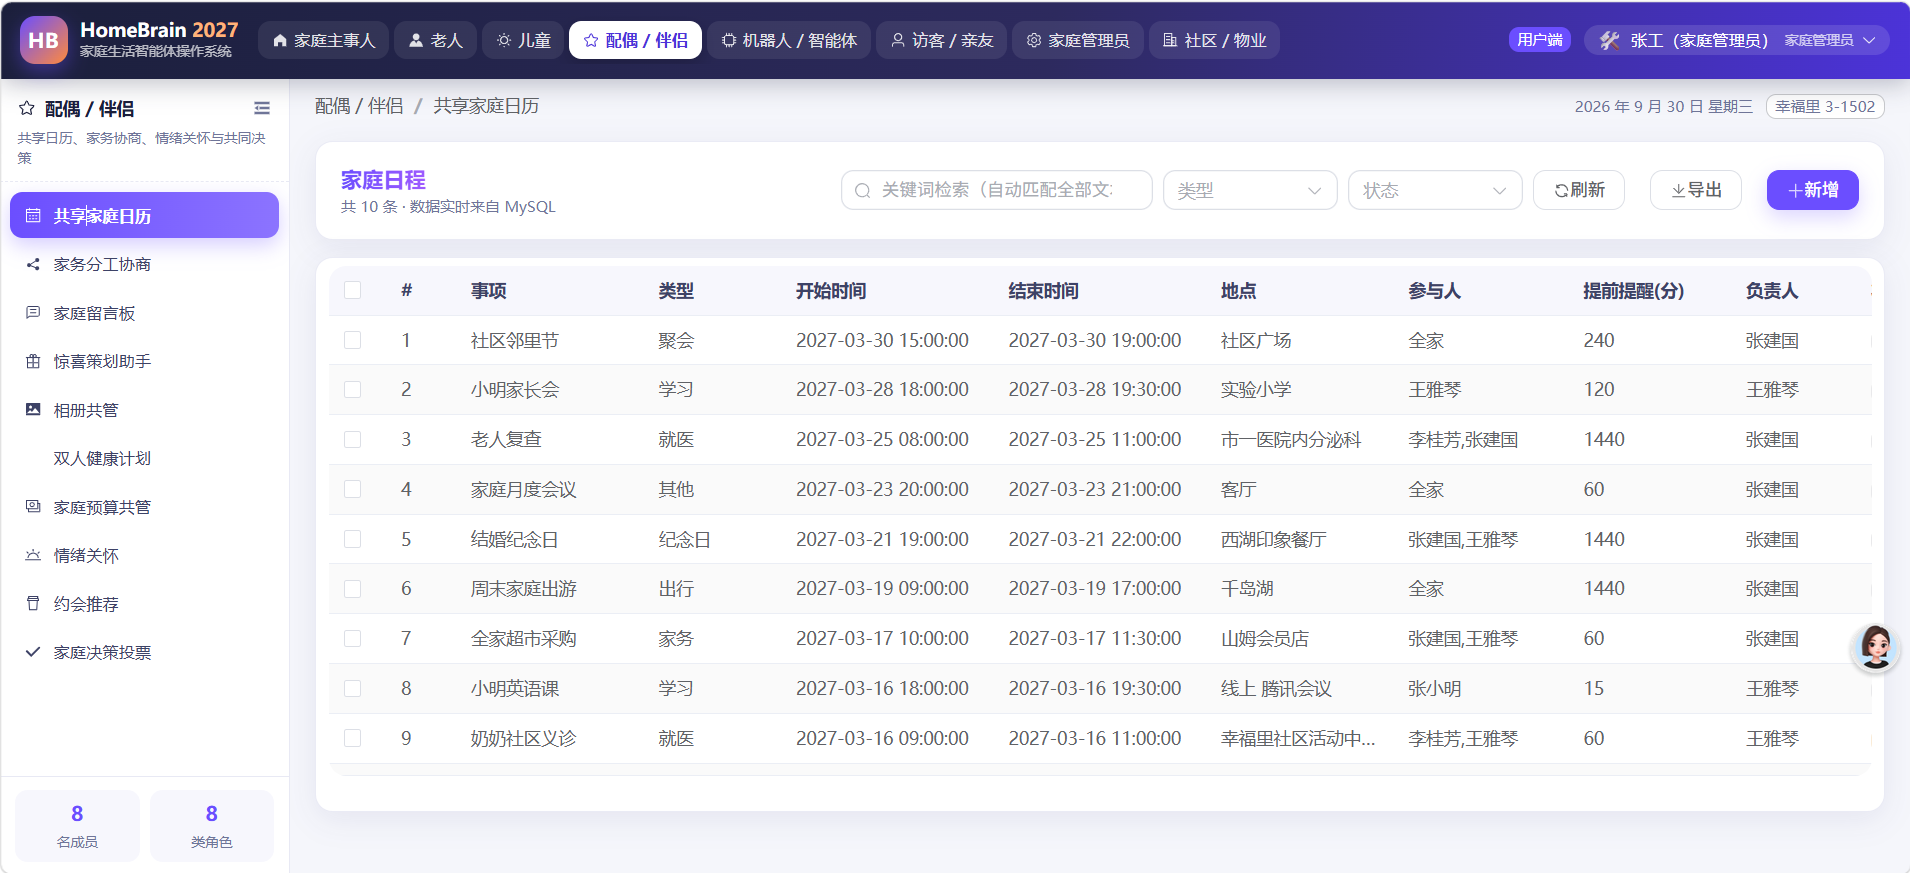
Task: Open the 儿童 role tab
Action: coord(523,40)
